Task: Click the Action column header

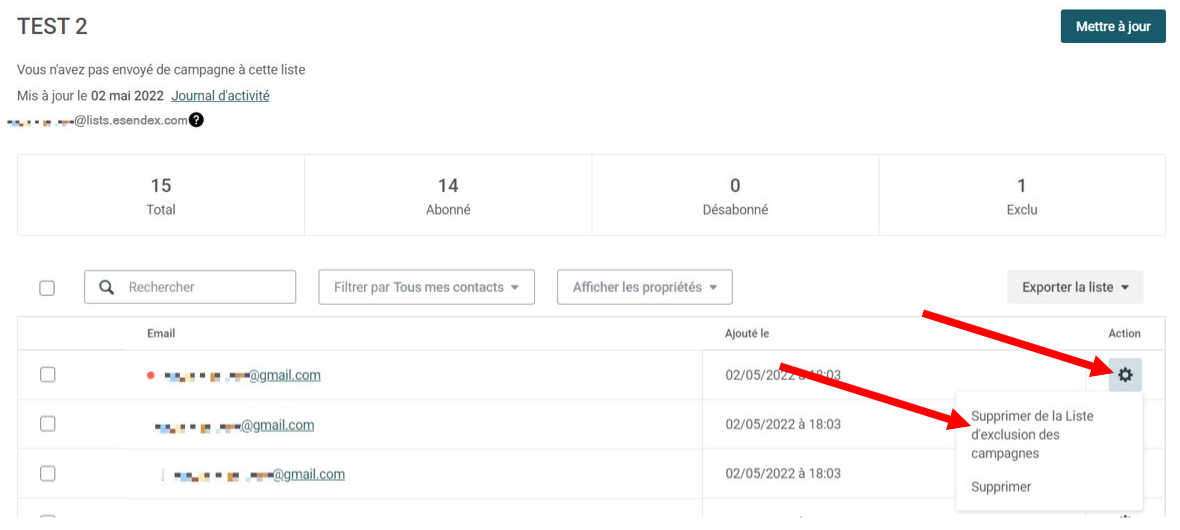Action: [1124, 334]
